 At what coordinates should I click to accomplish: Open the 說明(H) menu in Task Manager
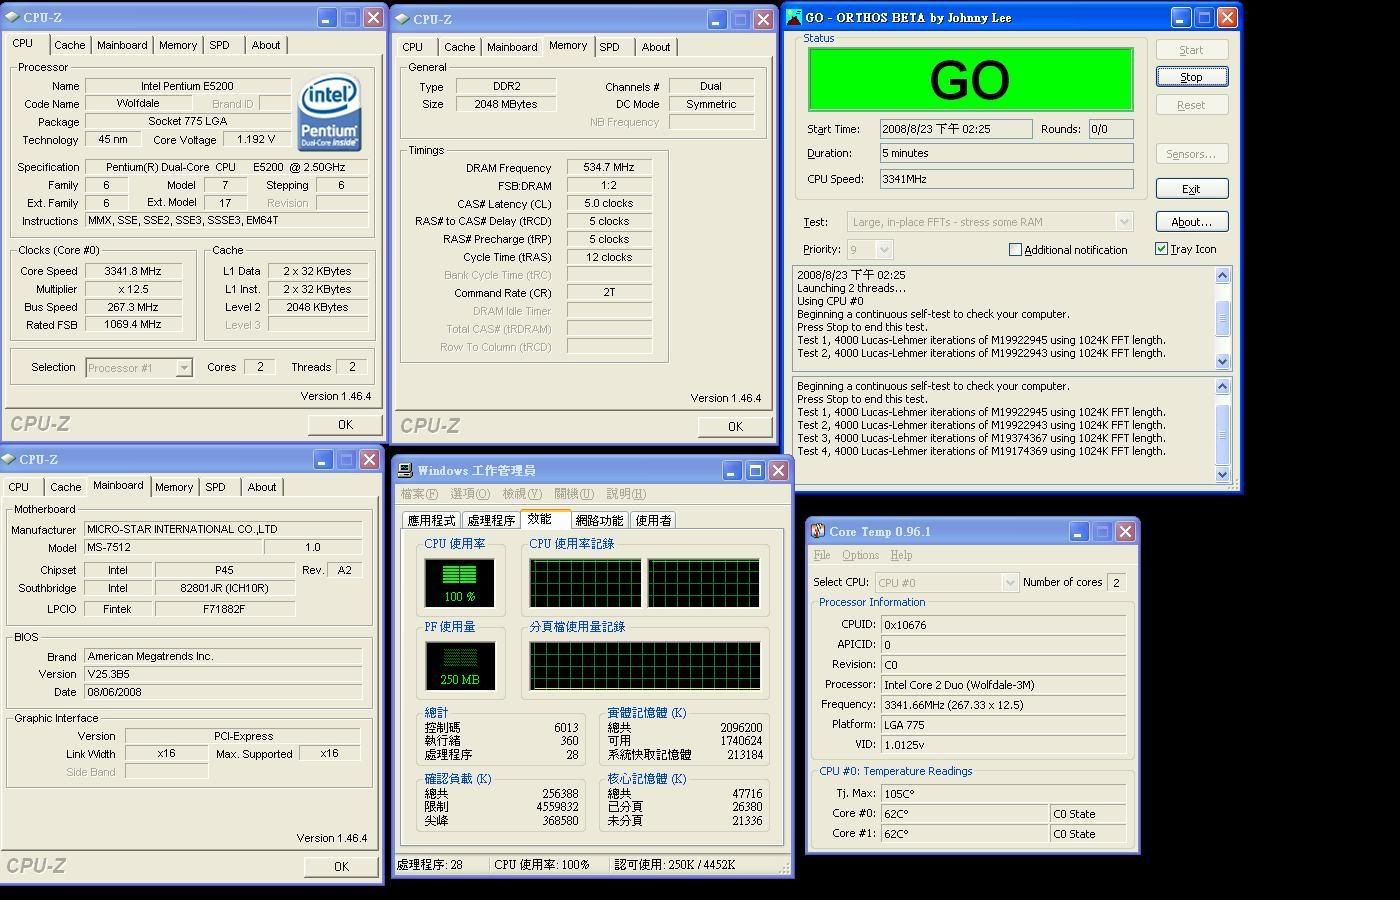point(626,494)
